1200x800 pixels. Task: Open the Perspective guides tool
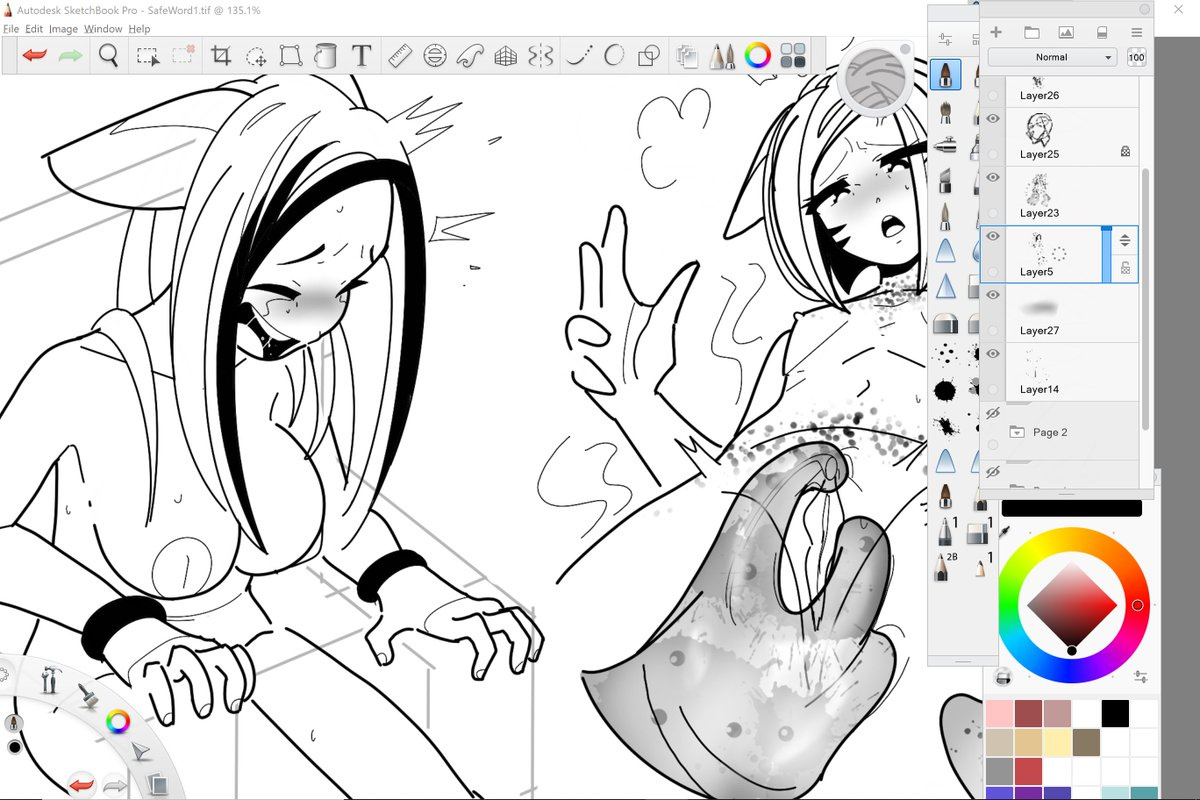coord(505,56)
